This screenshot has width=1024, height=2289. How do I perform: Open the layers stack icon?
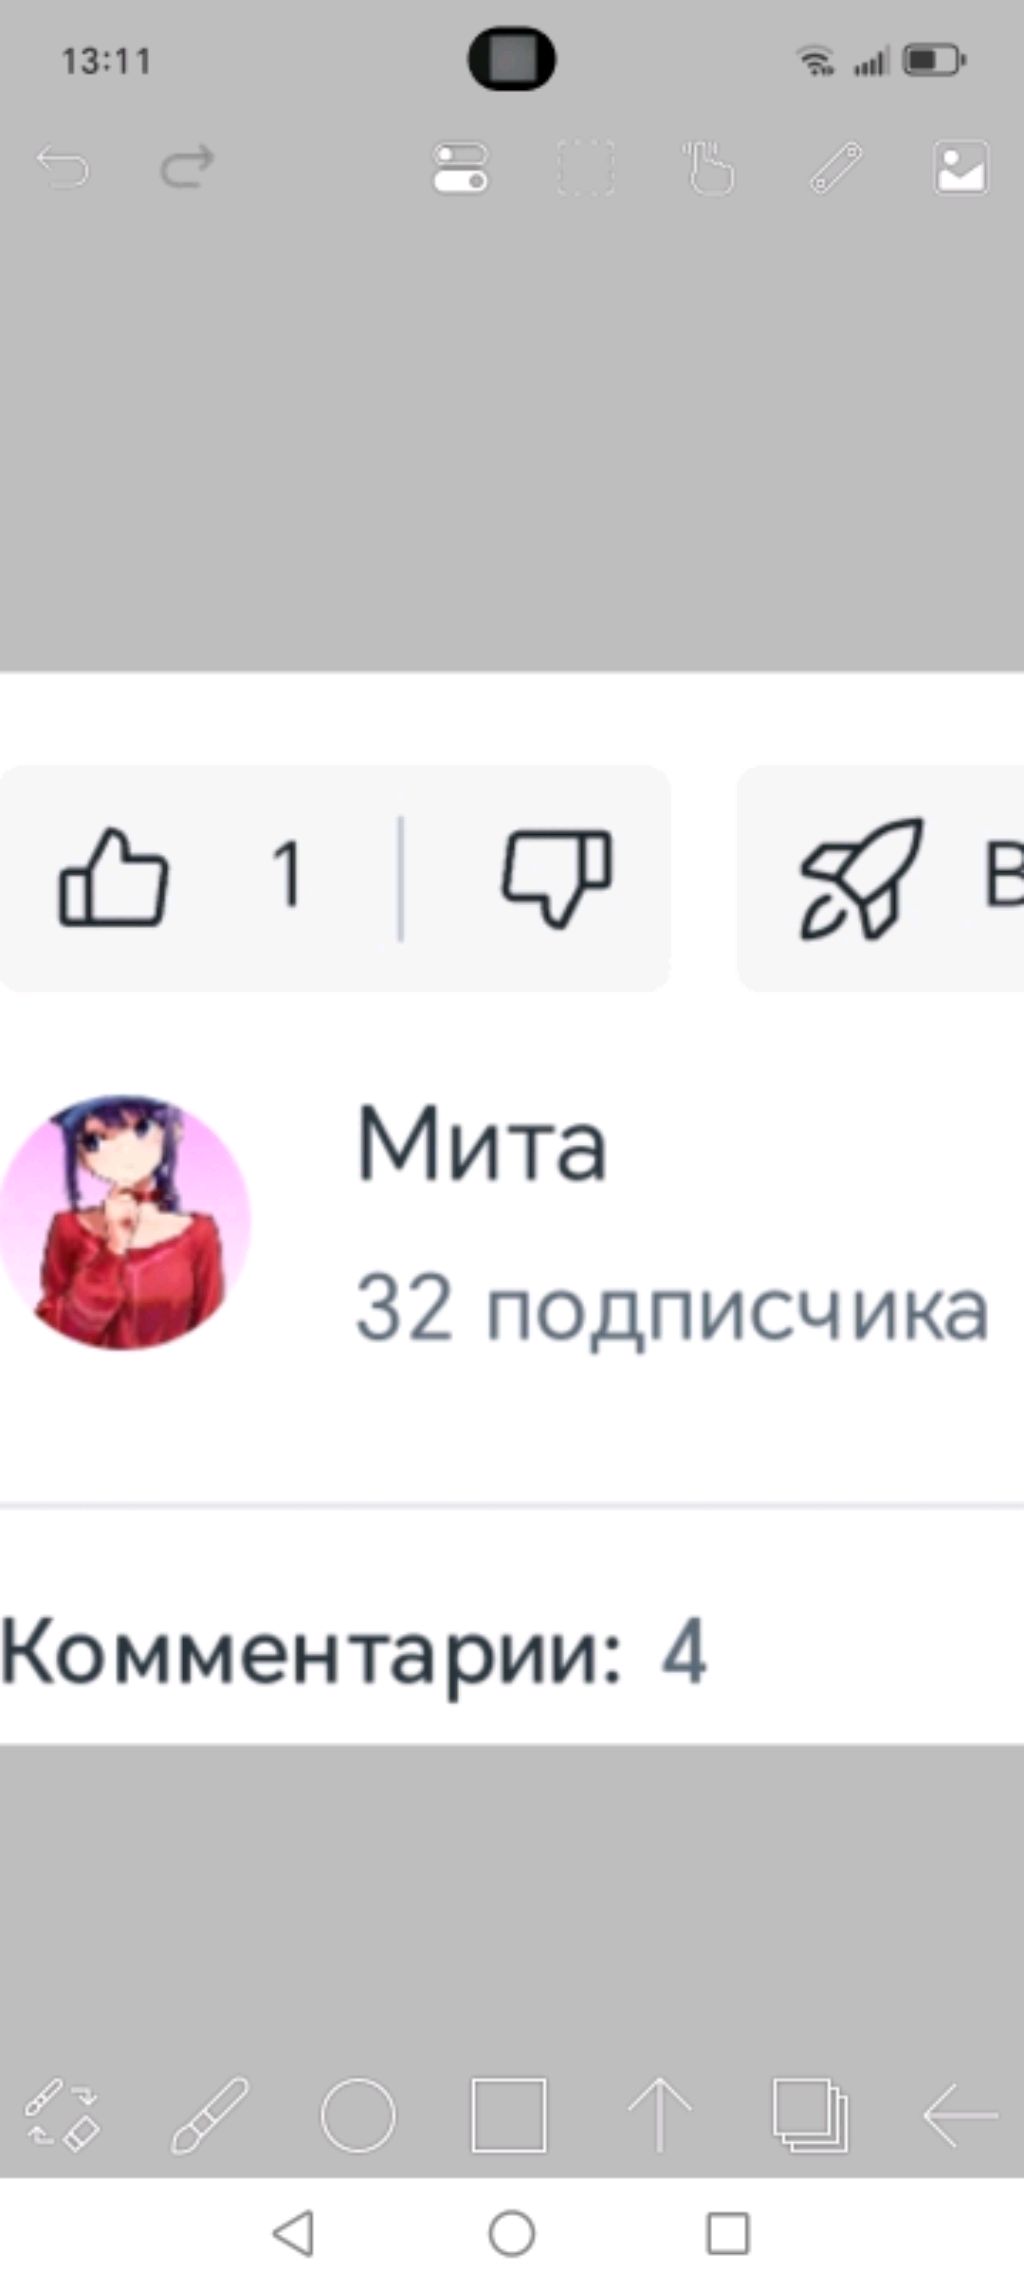[x=810, y=2115]
